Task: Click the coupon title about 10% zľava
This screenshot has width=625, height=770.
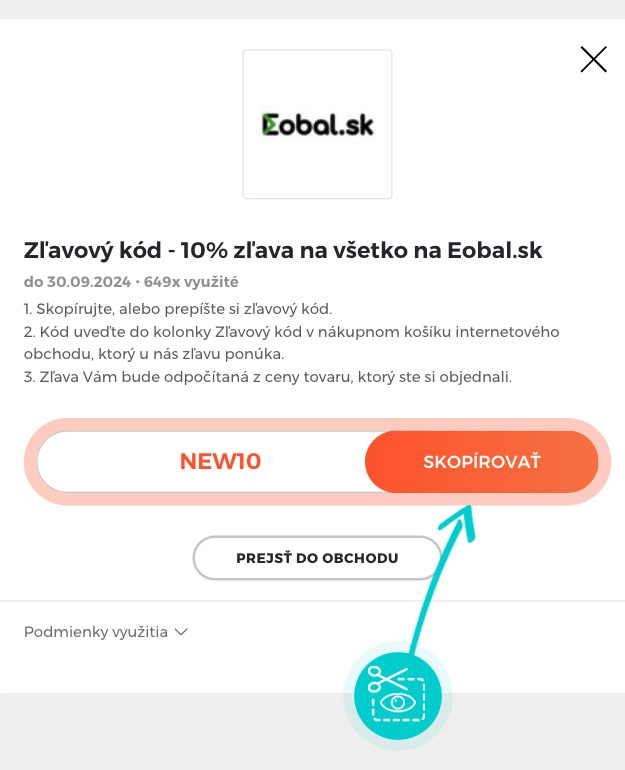Action: pyautogui.click(x=283, y=250)
